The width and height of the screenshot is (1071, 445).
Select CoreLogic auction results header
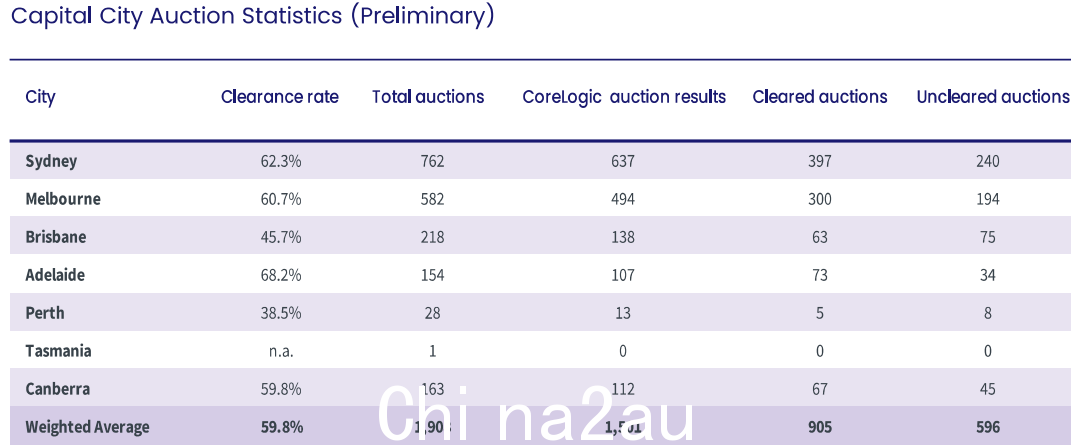click(624, 97)
